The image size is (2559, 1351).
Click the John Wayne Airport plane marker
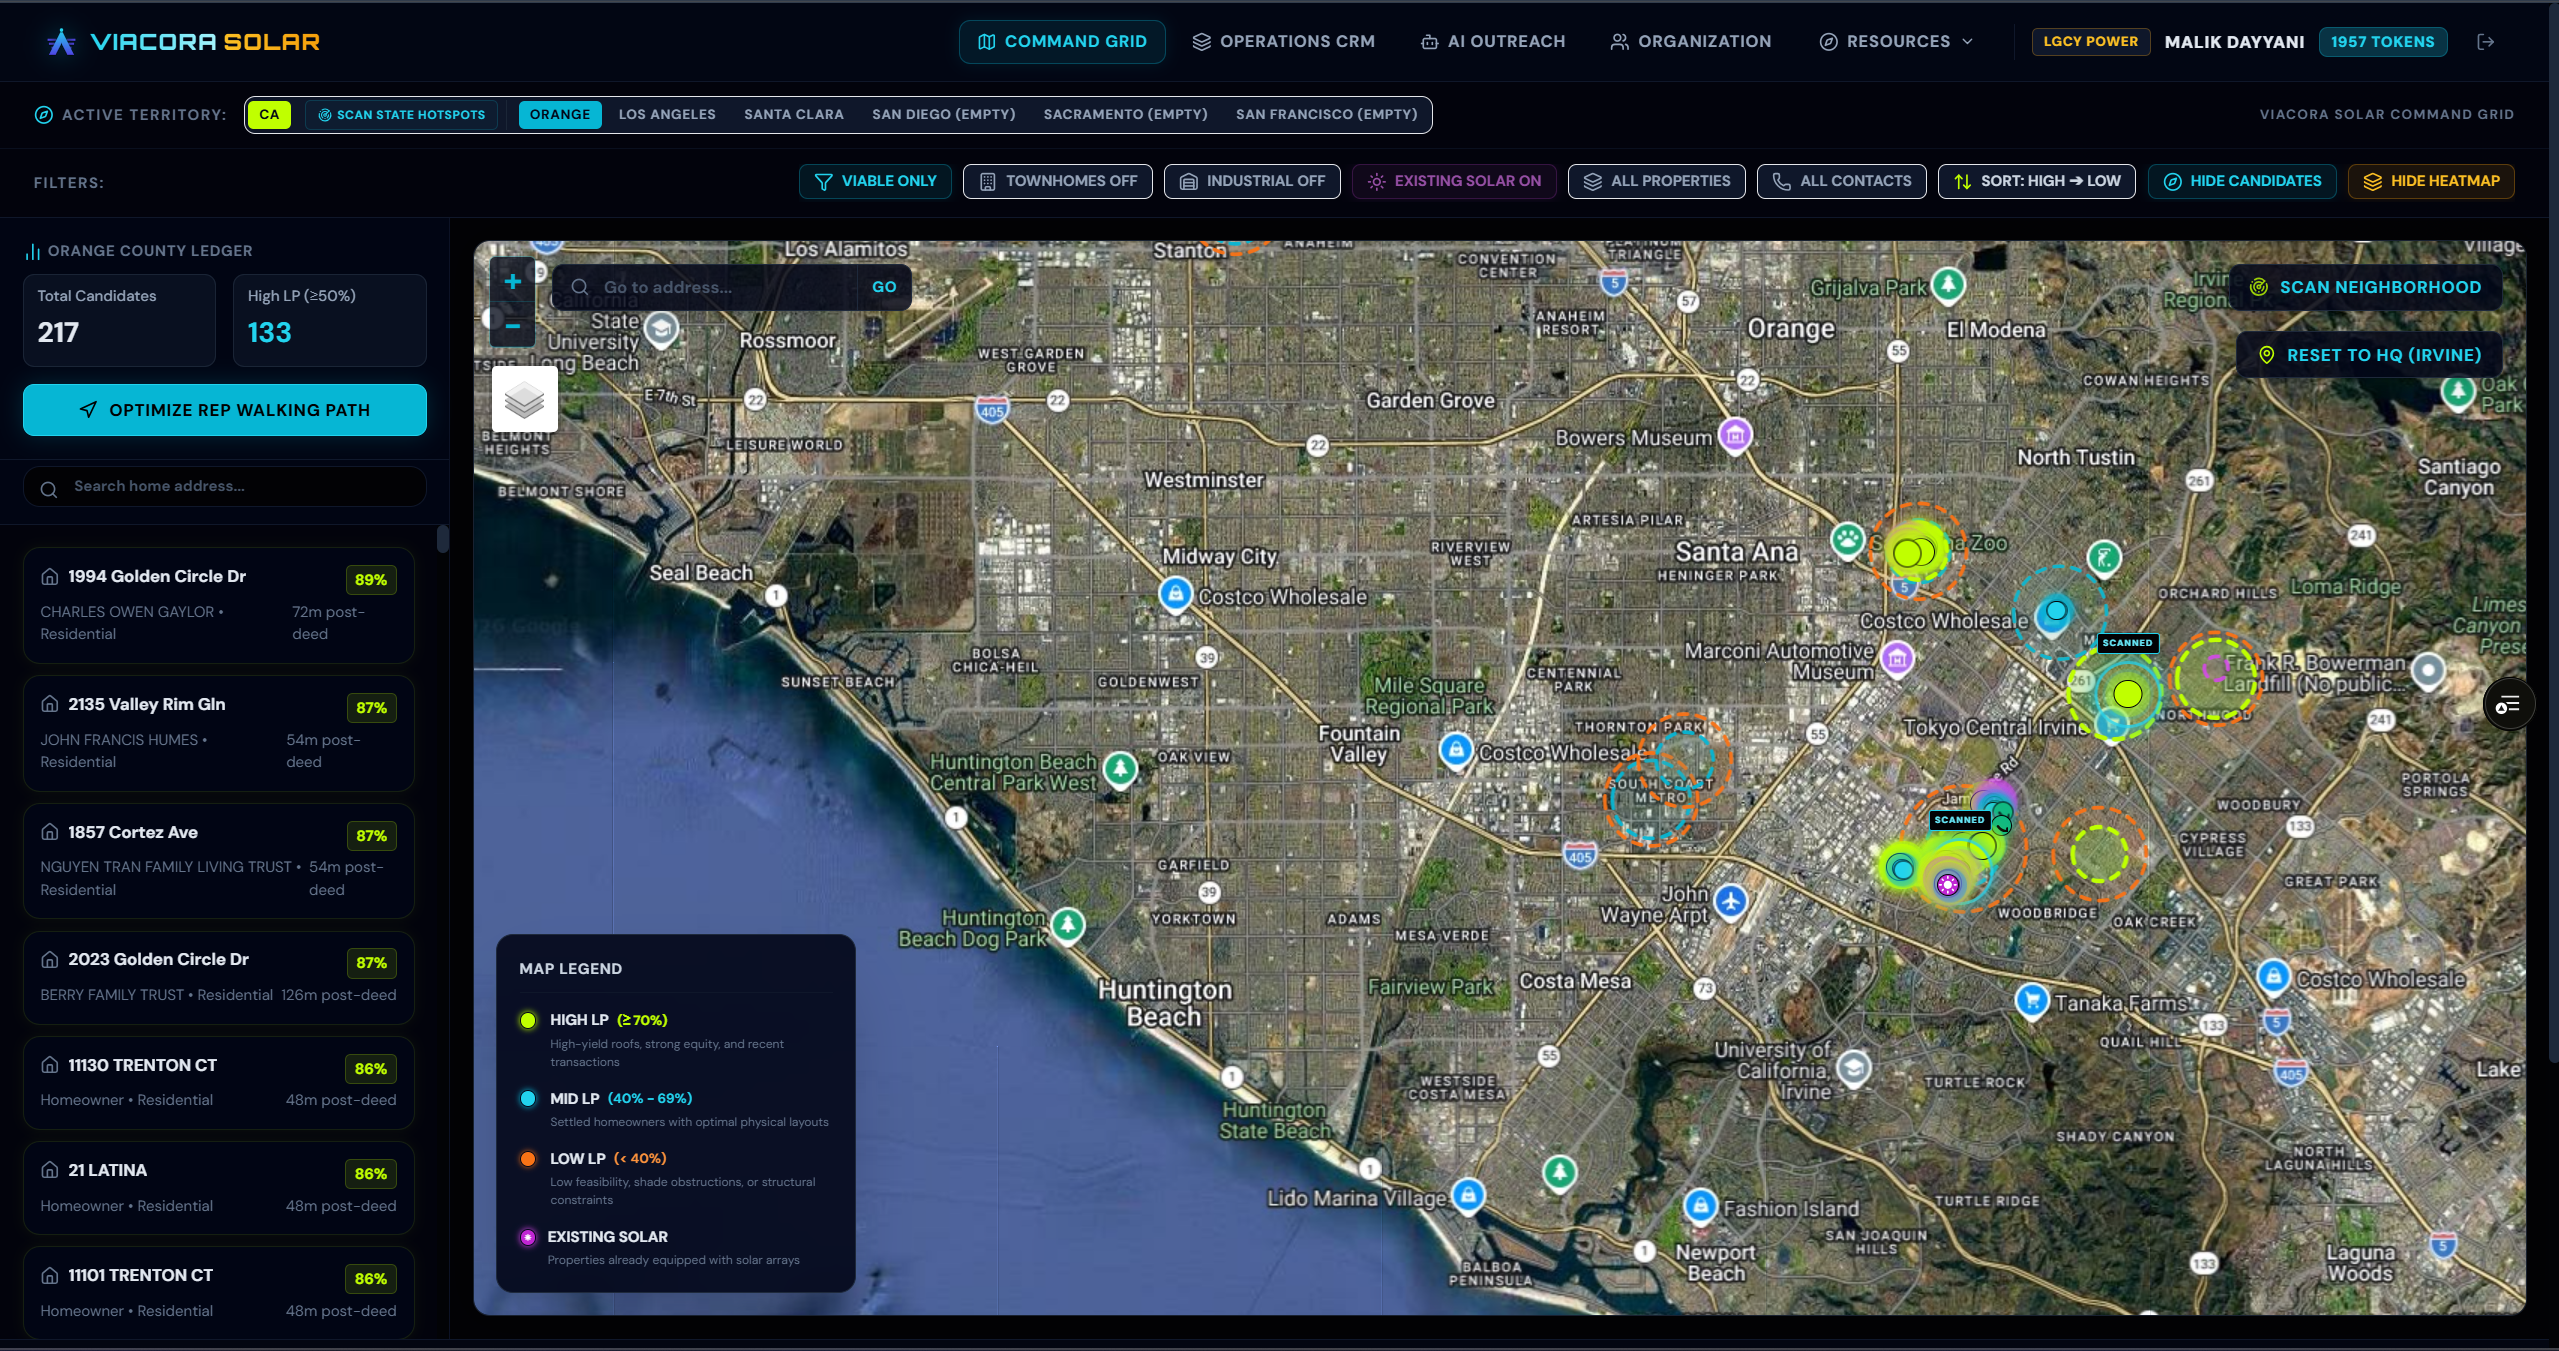[x=1731, y=900]
